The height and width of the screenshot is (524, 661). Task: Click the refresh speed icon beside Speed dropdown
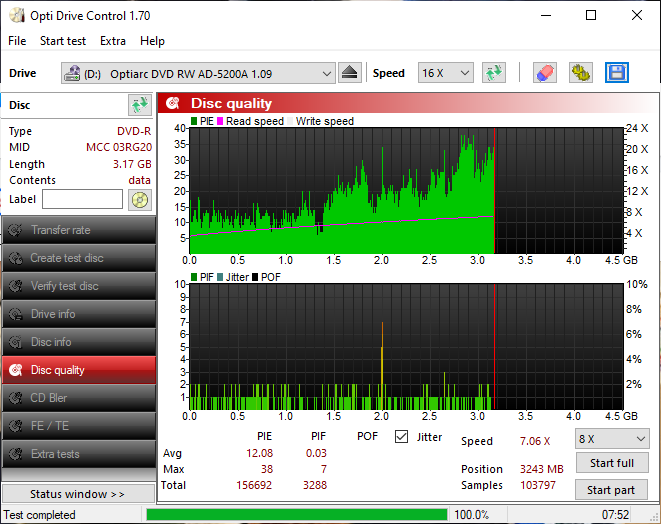coord(494,73)
